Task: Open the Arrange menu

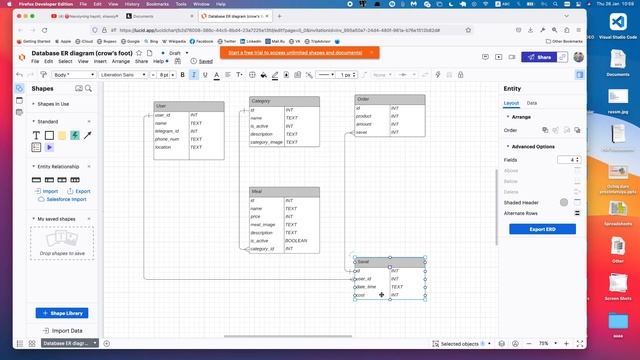Action: coord(121,62)
